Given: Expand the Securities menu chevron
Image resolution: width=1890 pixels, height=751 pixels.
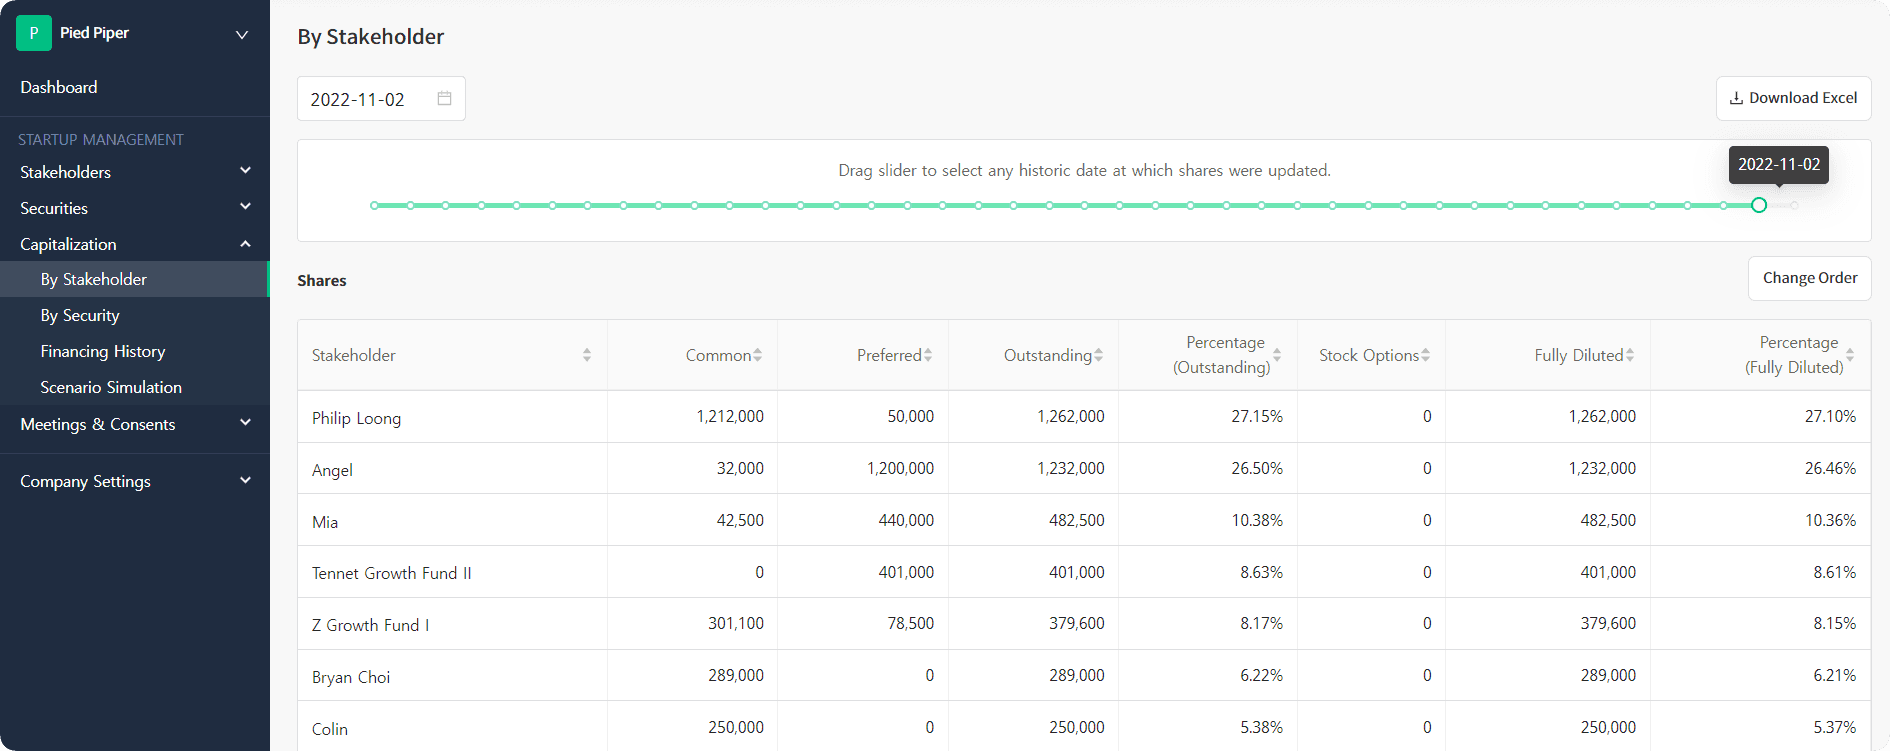Looking at the screenshot, I should 245,207.
